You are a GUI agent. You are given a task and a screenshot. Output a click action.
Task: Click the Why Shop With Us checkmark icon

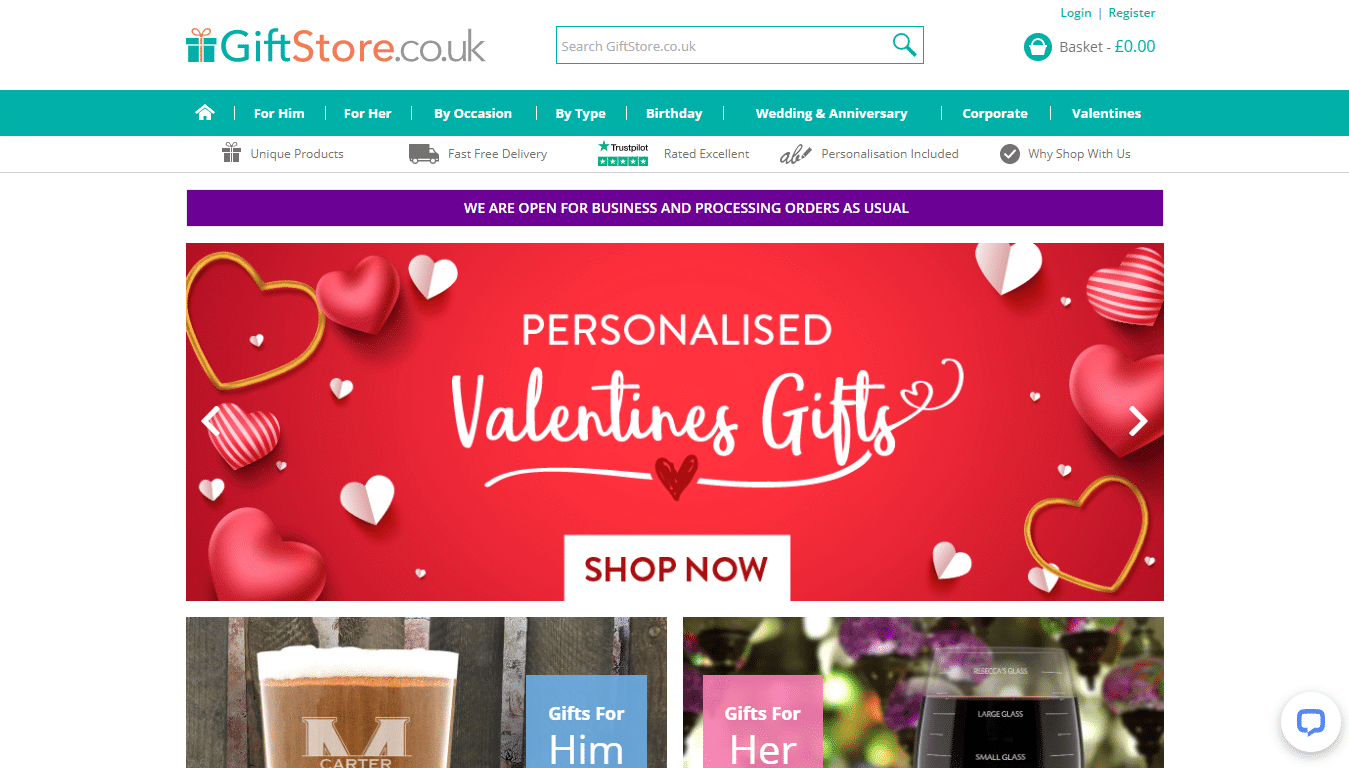tap(1010, 154)
